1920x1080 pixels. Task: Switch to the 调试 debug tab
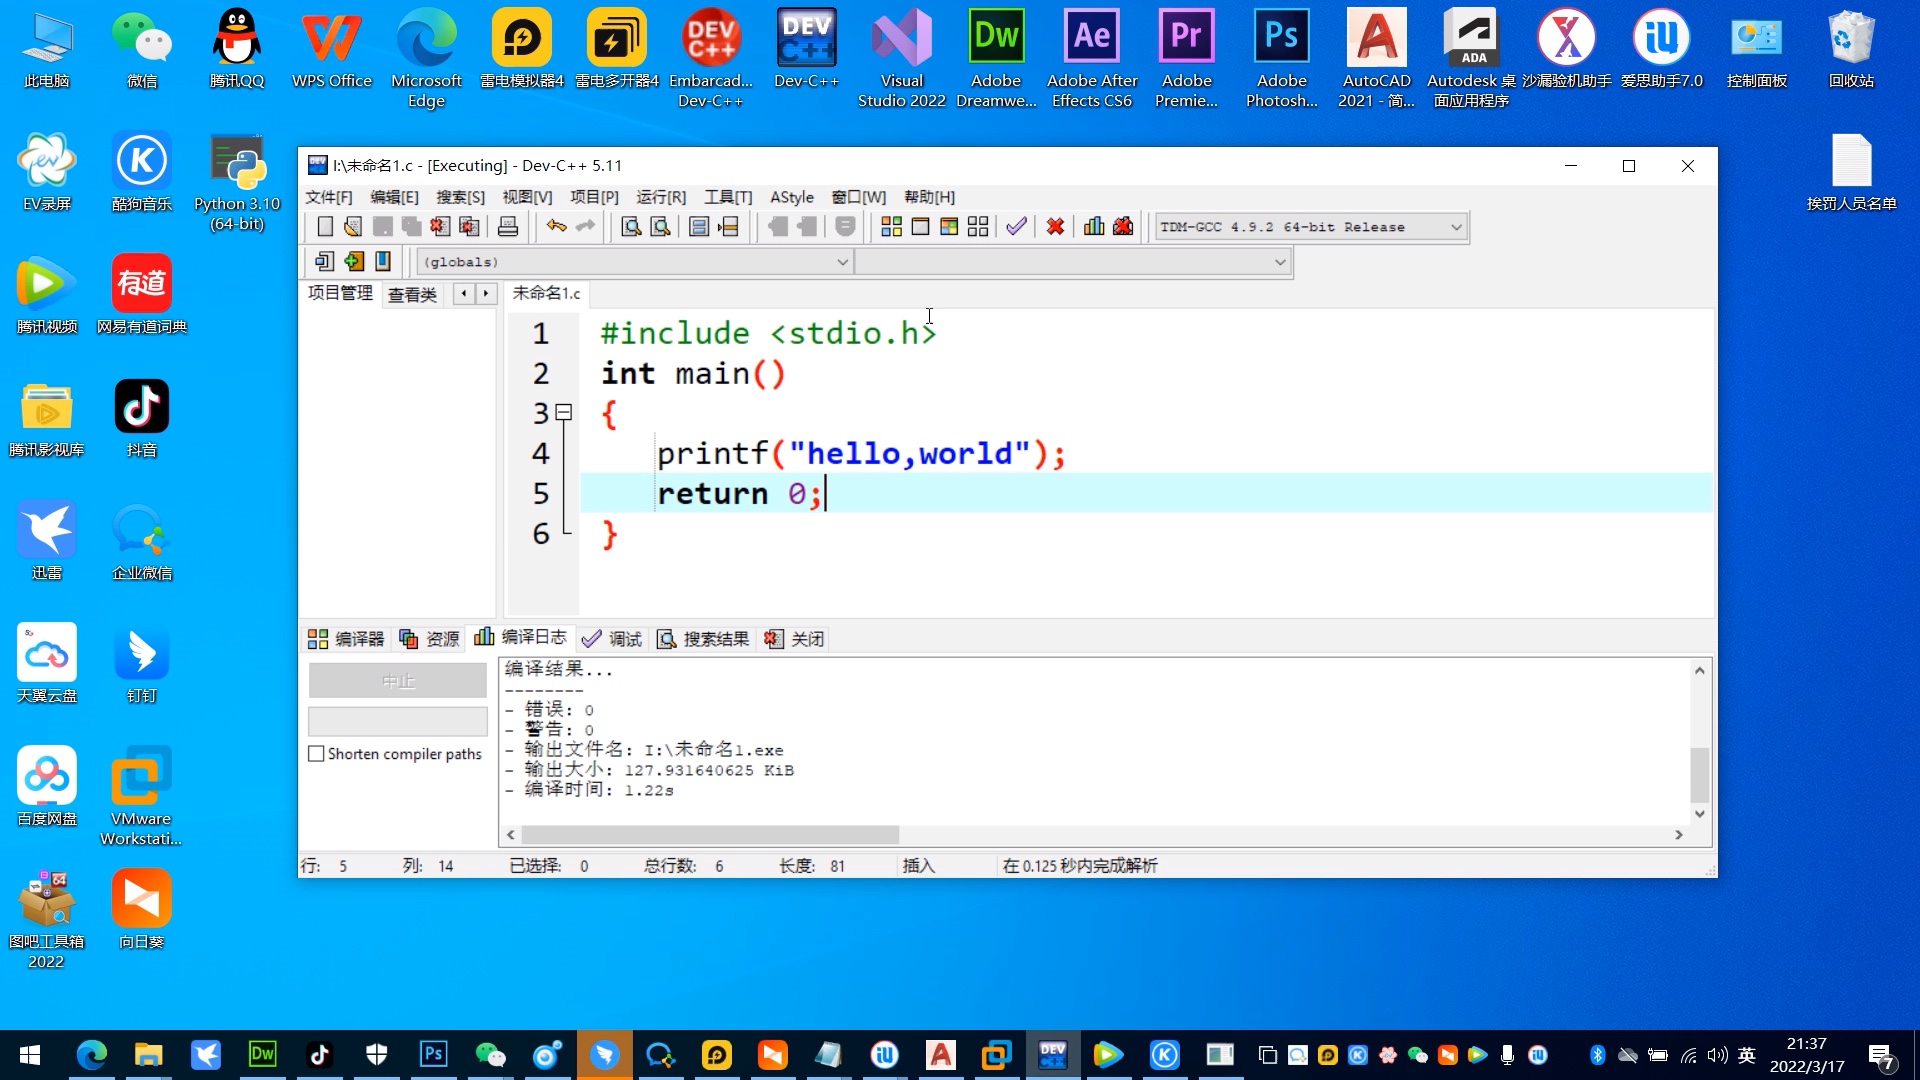click(612, 639)
